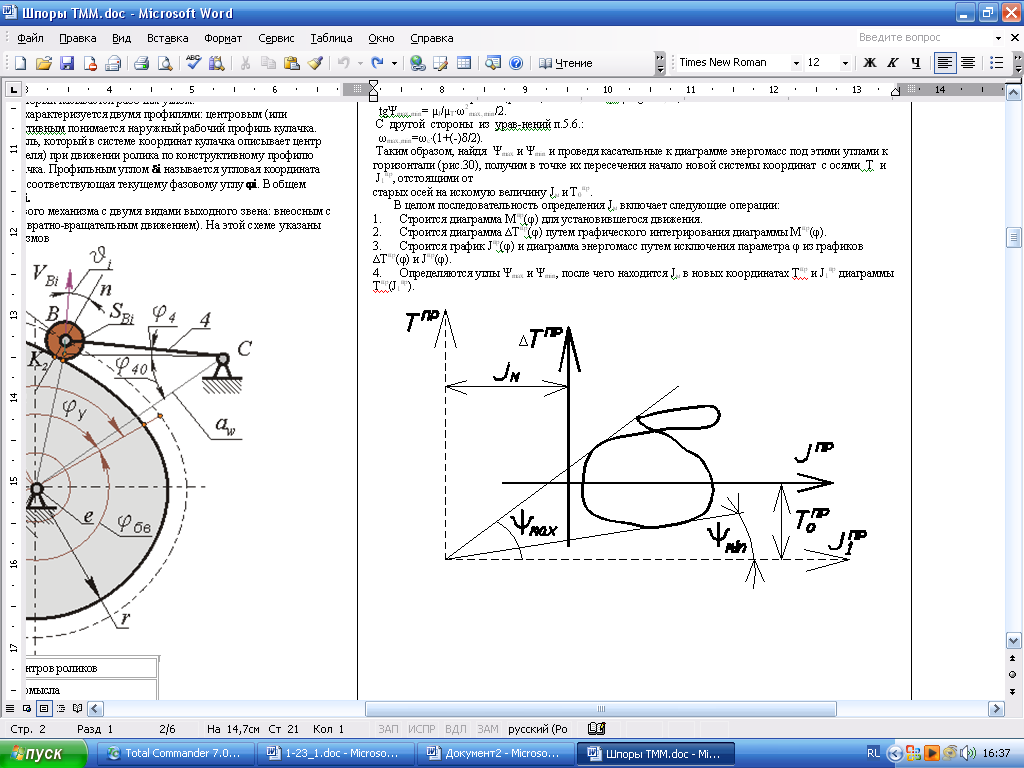Paste from clipboard icon
Image resolution: width=1024 pixels, height=768 pixels.
tap(291, 63)
